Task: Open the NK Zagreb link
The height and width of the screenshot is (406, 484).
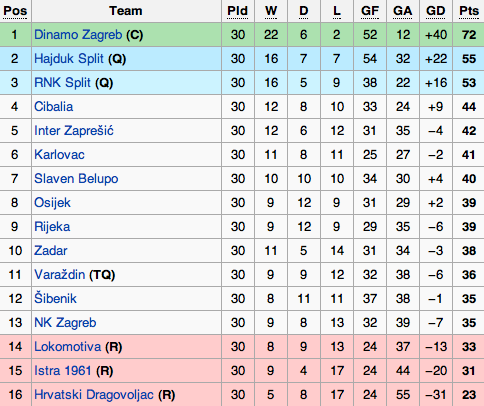Action: [x=65, y=323]
